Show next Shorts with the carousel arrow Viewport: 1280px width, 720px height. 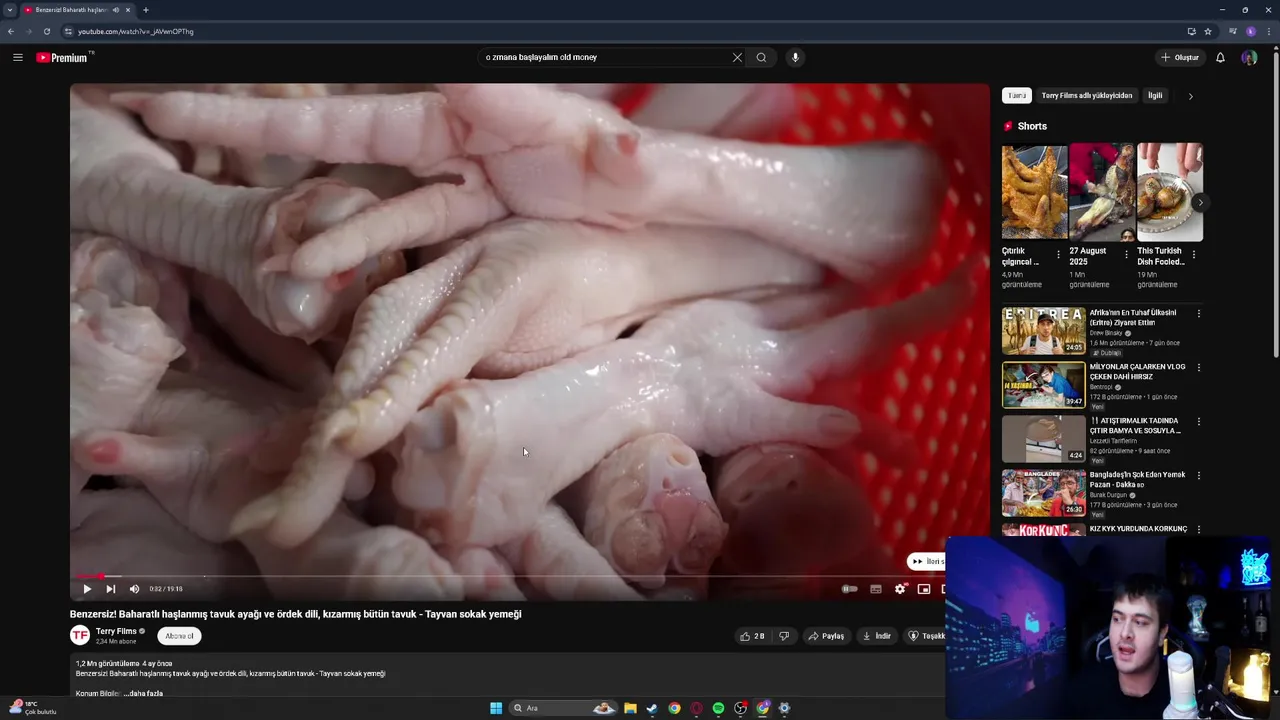[1200, 202]
